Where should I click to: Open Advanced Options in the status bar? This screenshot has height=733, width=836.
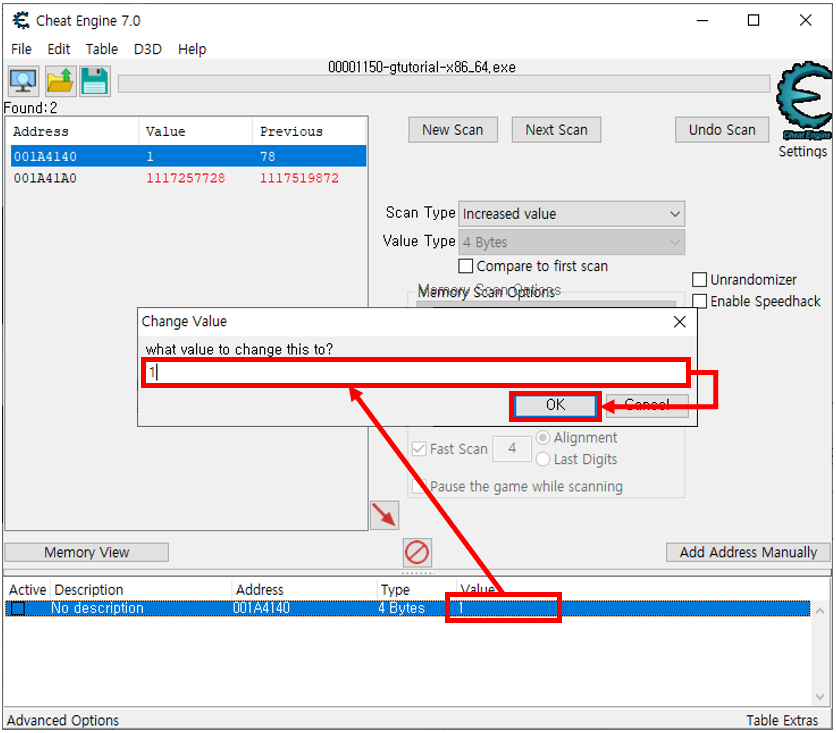tap(63, 720)
